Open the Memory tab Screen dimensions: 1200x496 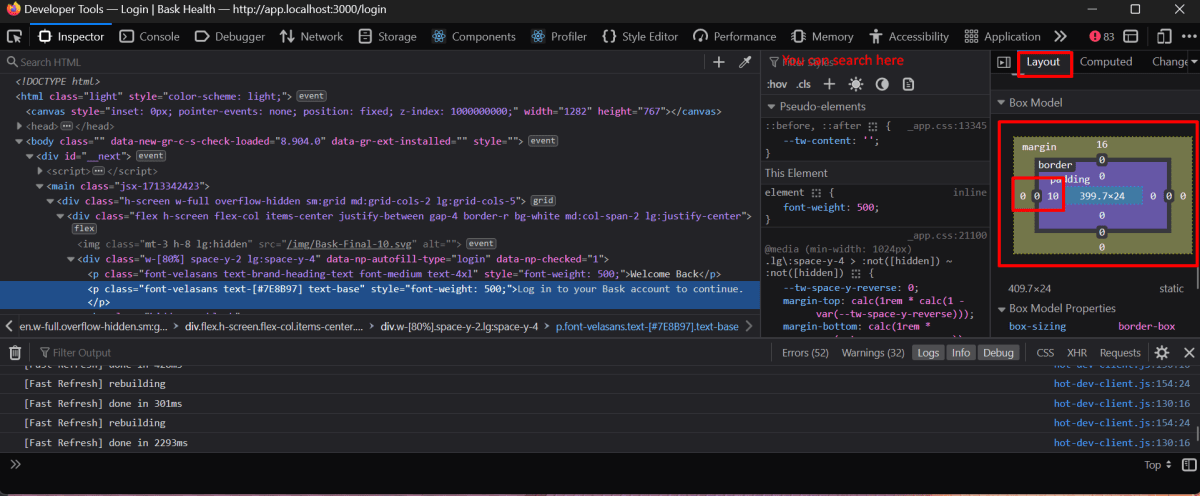(822, 37)
